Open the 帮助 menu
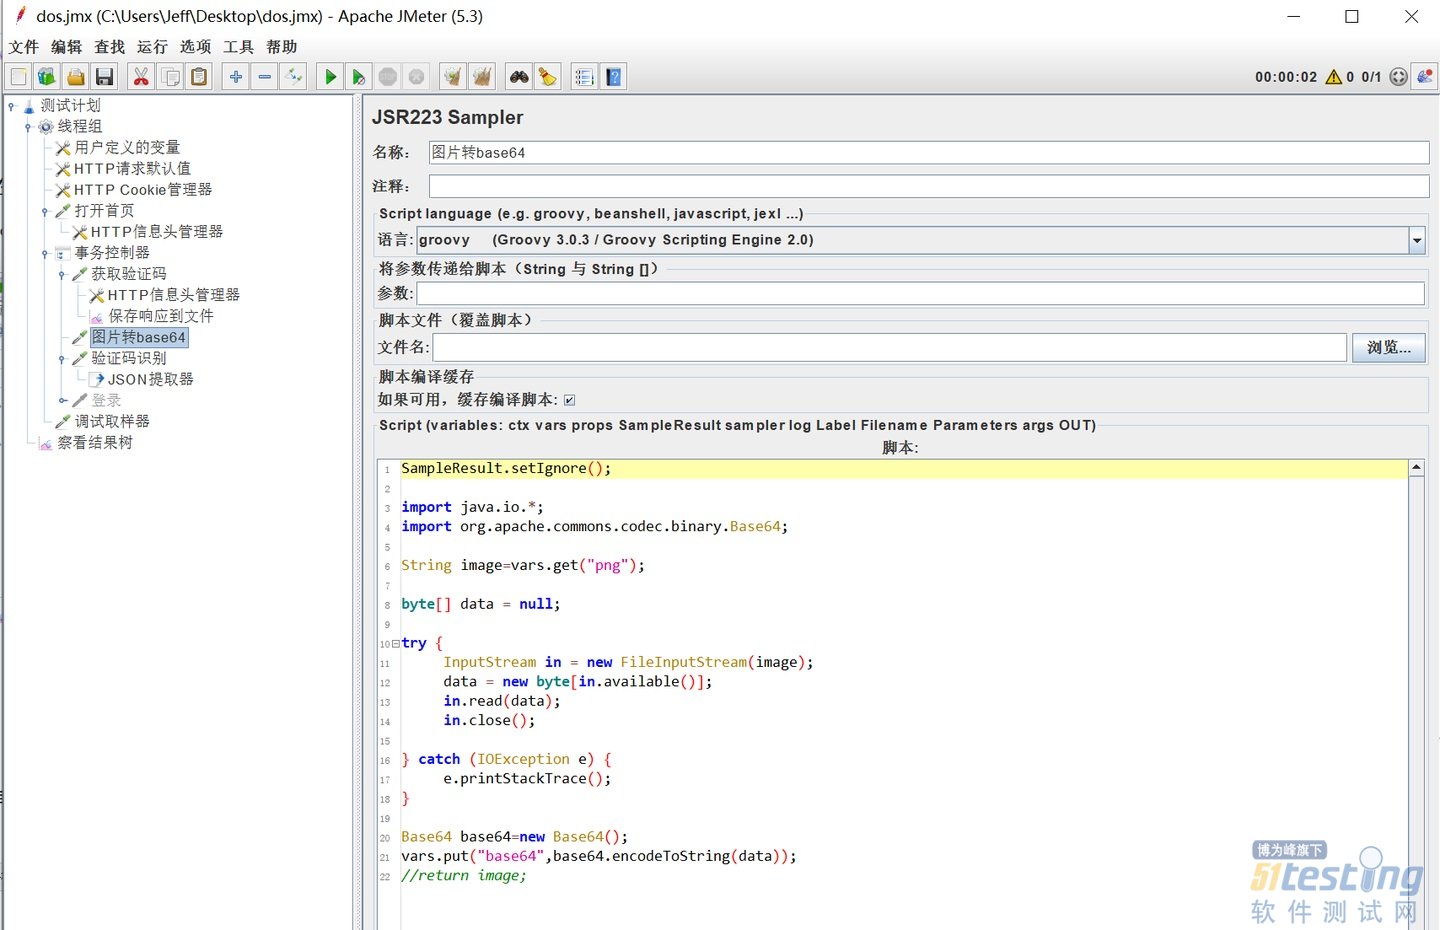The width and height of the screenshot is (1440, 930). point(282,47)
